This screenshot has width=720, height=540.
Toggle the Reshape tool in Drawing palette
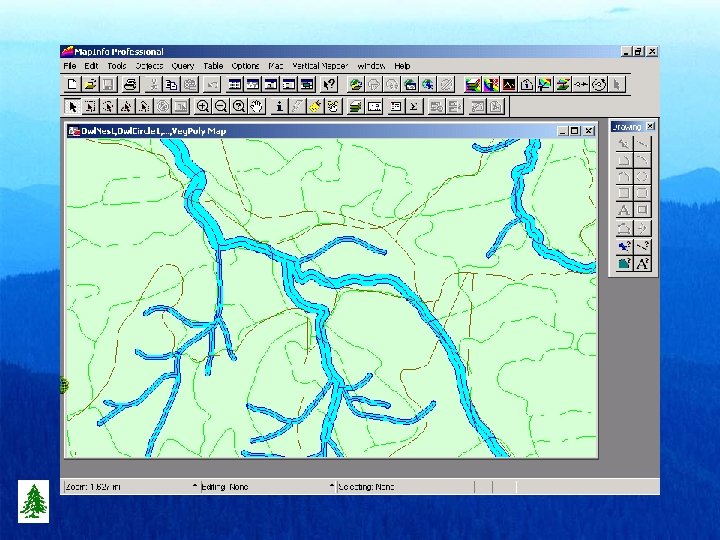pos(624,228)
